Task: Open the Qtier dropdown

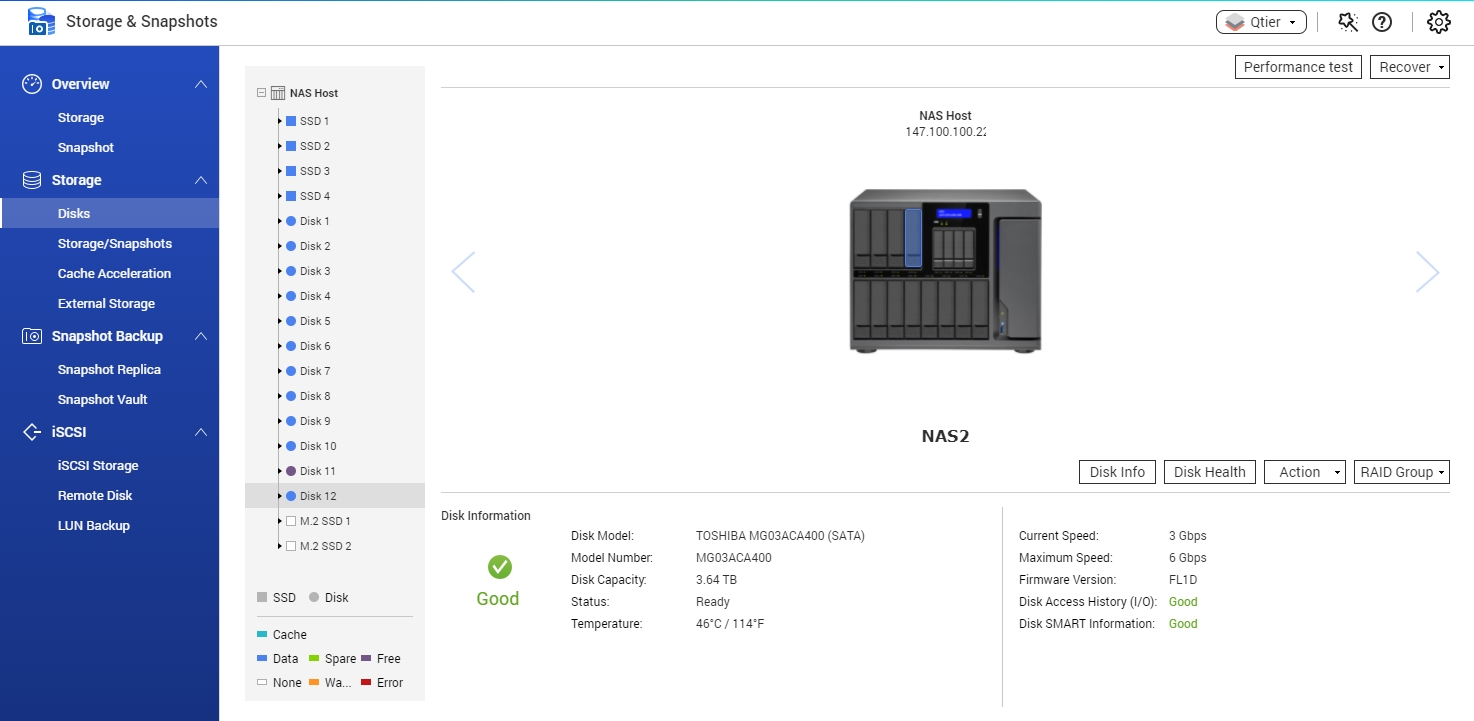Action: (x=1260, y=21)
